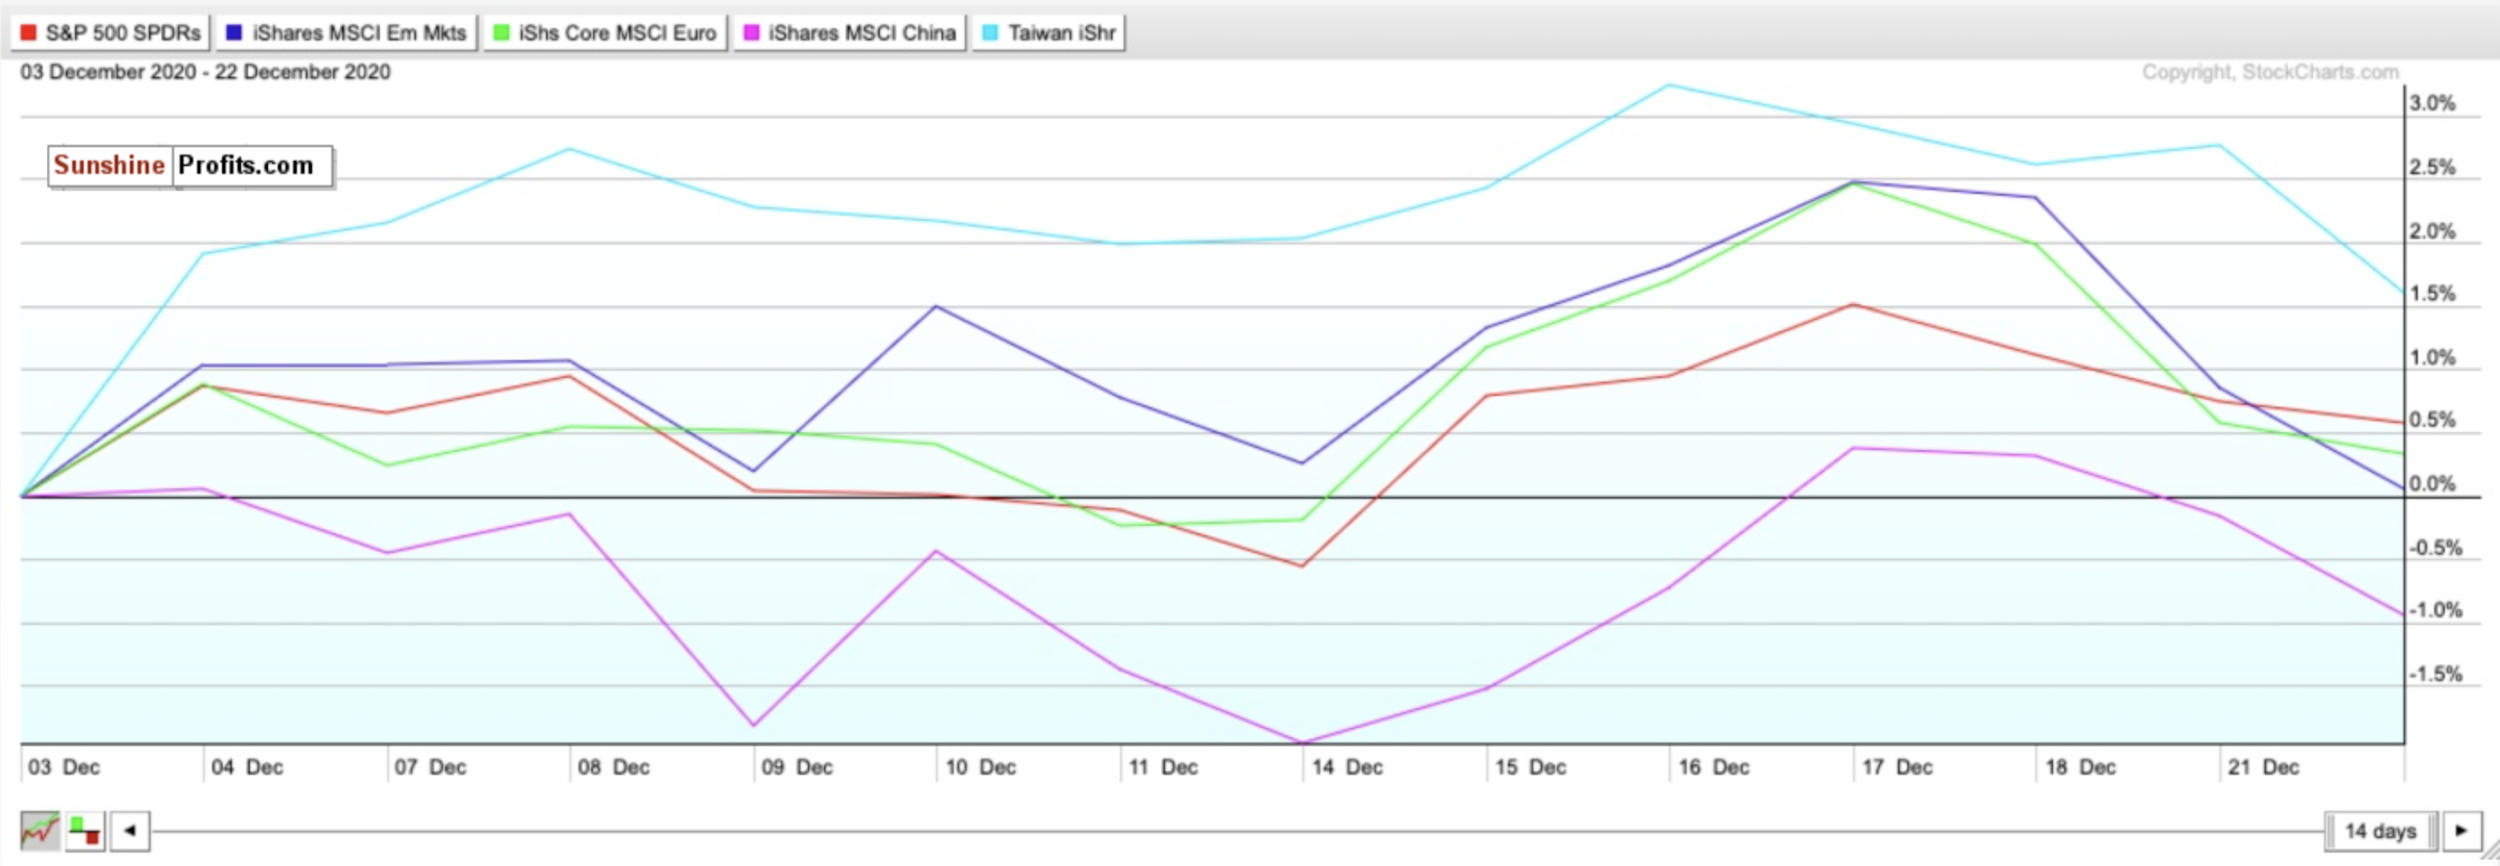
Task: Click the 14 Dec axis label
Action: tap(1347, 767)
